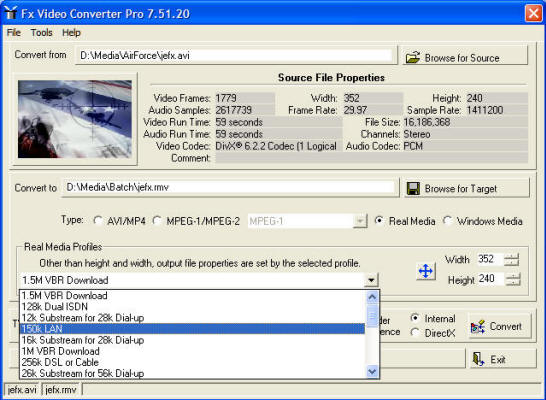Select the MPEG-1/MPEG-2 type radio button
The height and width of the screenshot is (400, 546).
157,221
